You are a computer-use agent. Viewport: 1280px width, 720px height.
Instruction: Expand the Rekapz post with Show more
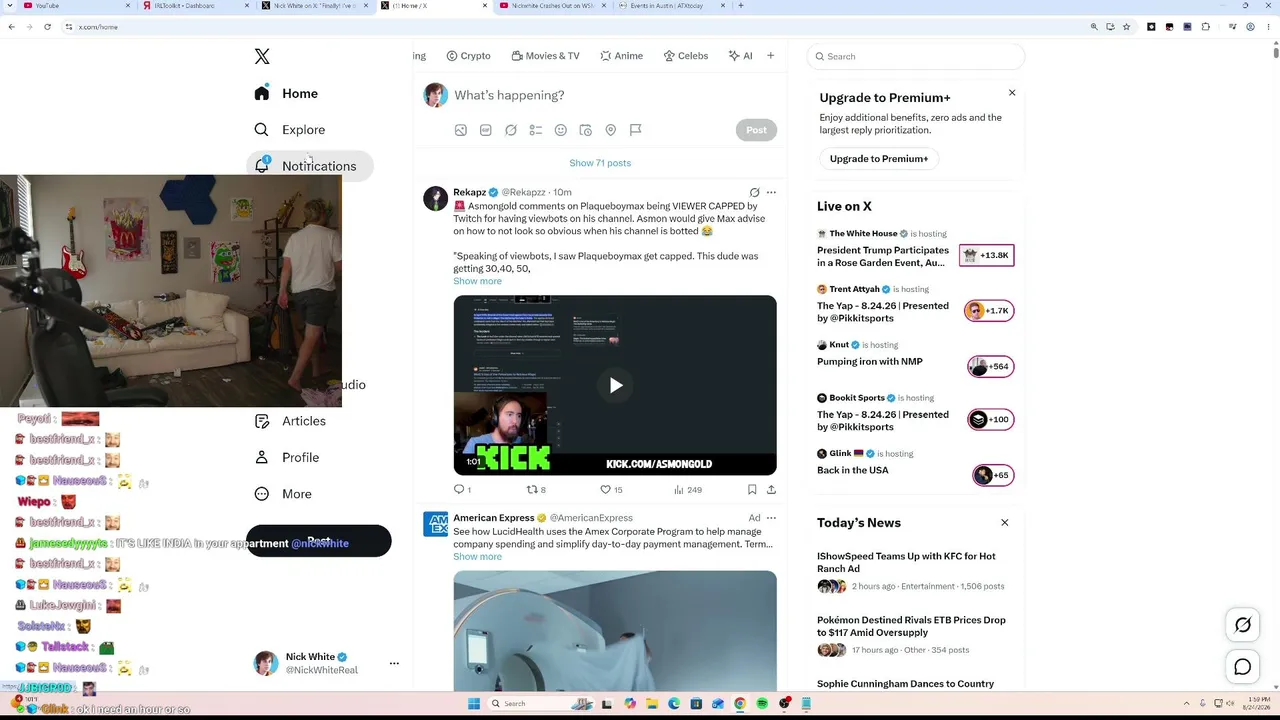pos(477,281)
